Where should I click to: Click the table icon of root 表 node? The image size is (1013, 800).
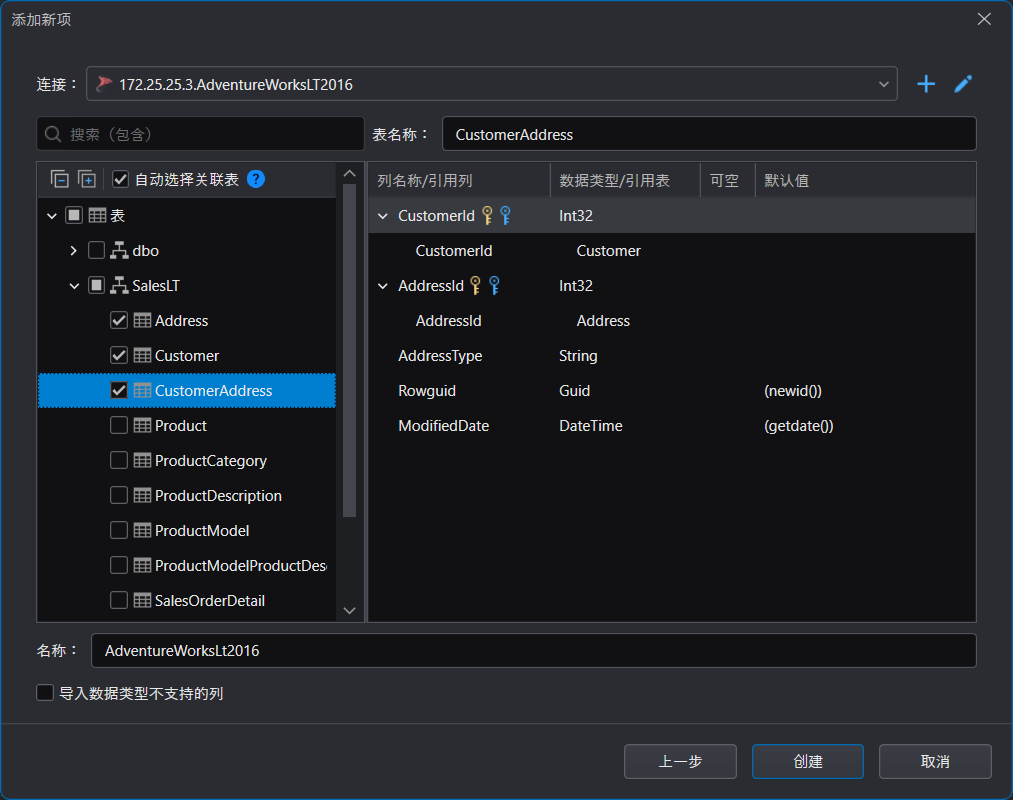click(98, 215)
